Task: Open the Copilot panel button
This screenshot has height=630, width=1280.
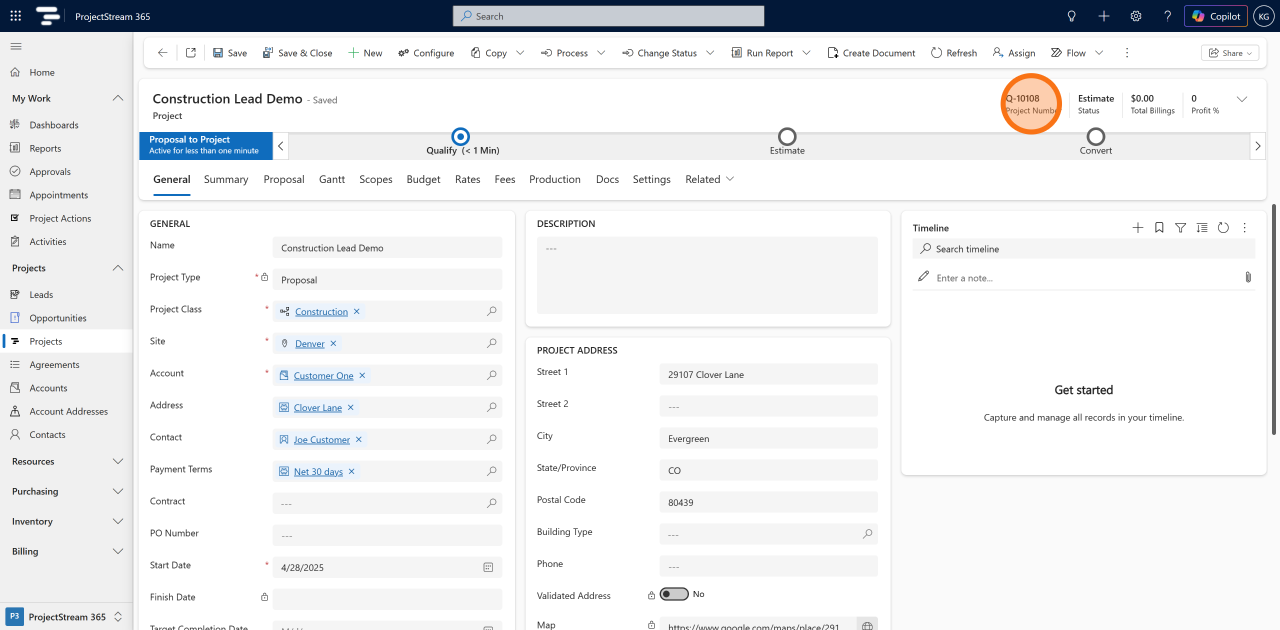Action: [1215, 16]
